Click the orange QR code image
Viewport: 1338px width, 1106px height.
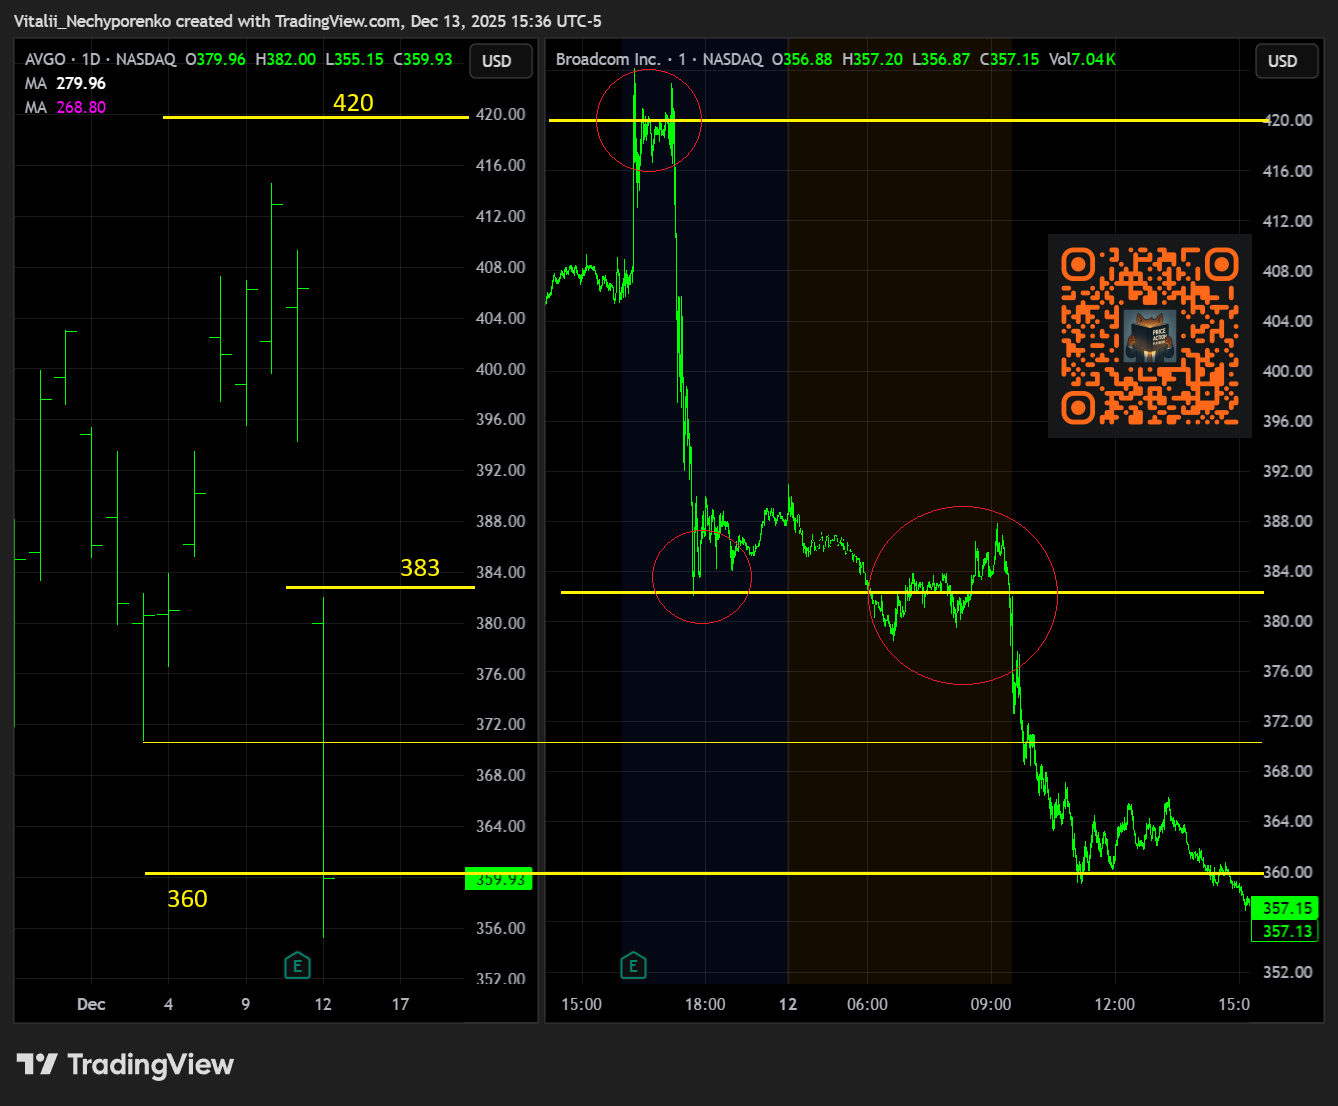tap(1150, 336)
